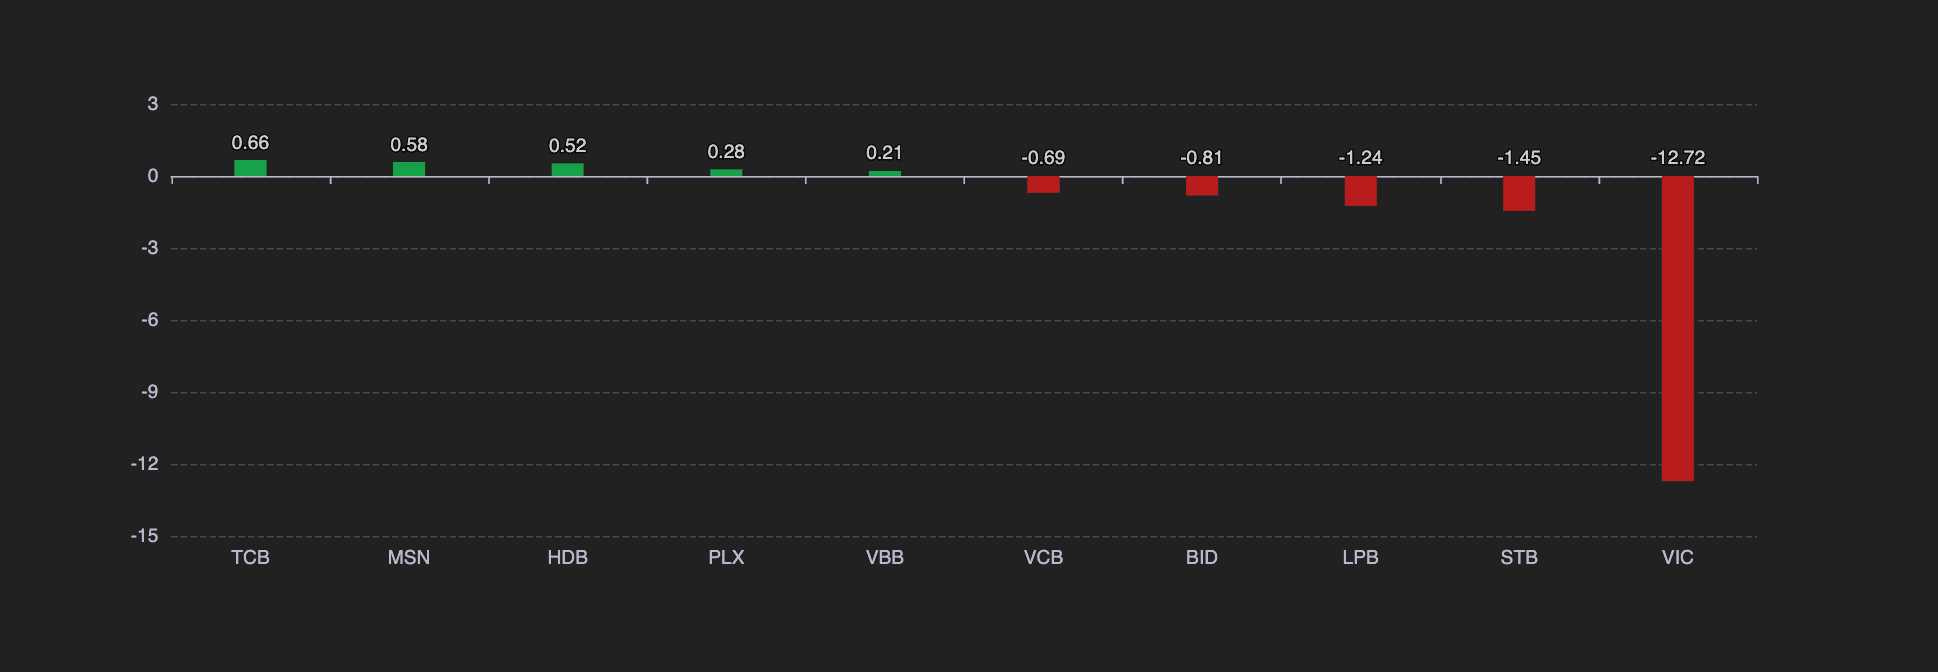
Task: Click the VIC axis label
Action: click(x=1678, y=558)
